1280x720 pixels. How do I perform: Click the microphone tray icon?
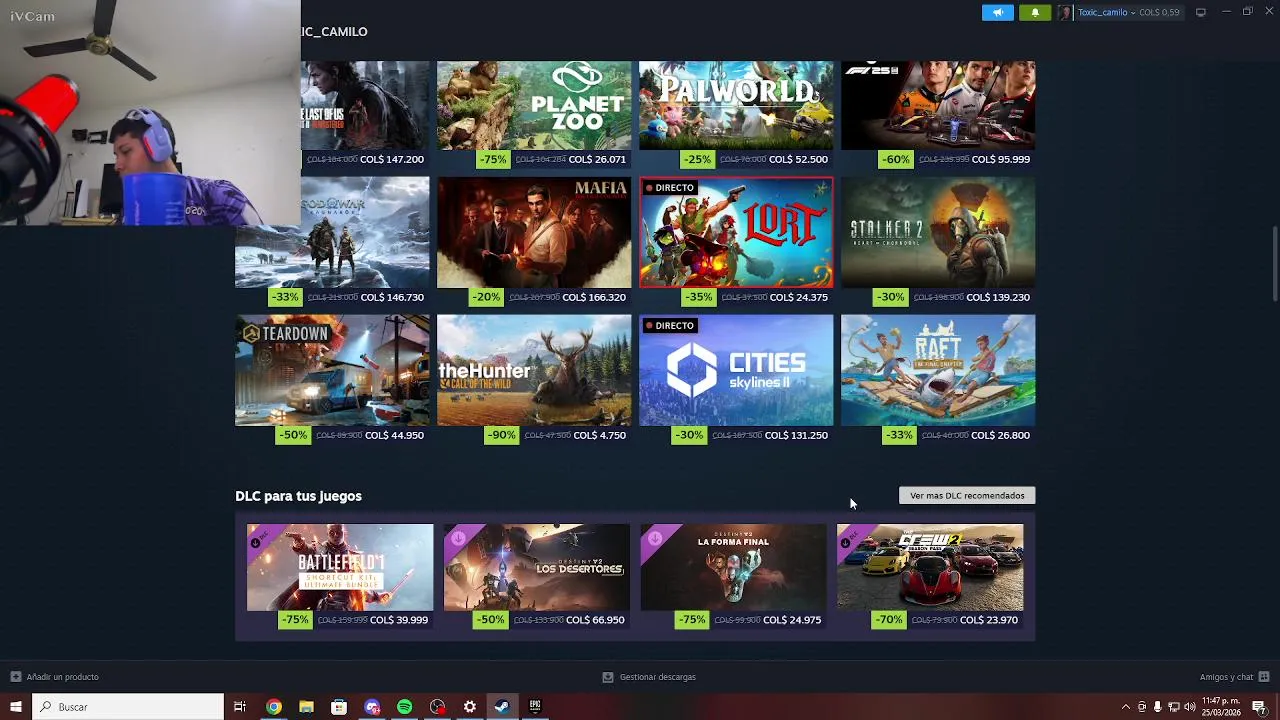pyautogui.click(x=1157, y=707)
